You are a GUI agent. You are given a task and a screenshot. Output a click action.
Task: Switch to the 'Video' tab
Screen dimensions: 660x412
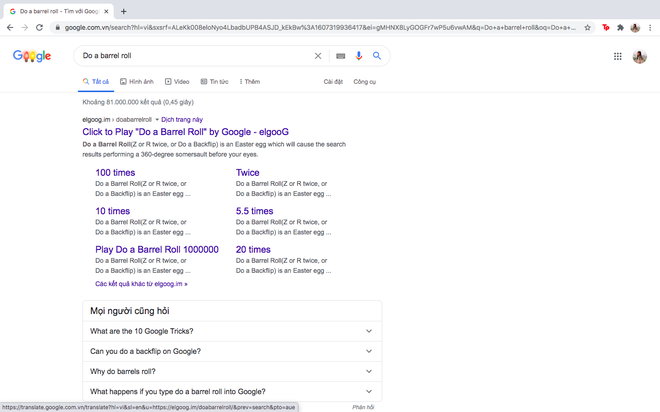pos(177,82)
